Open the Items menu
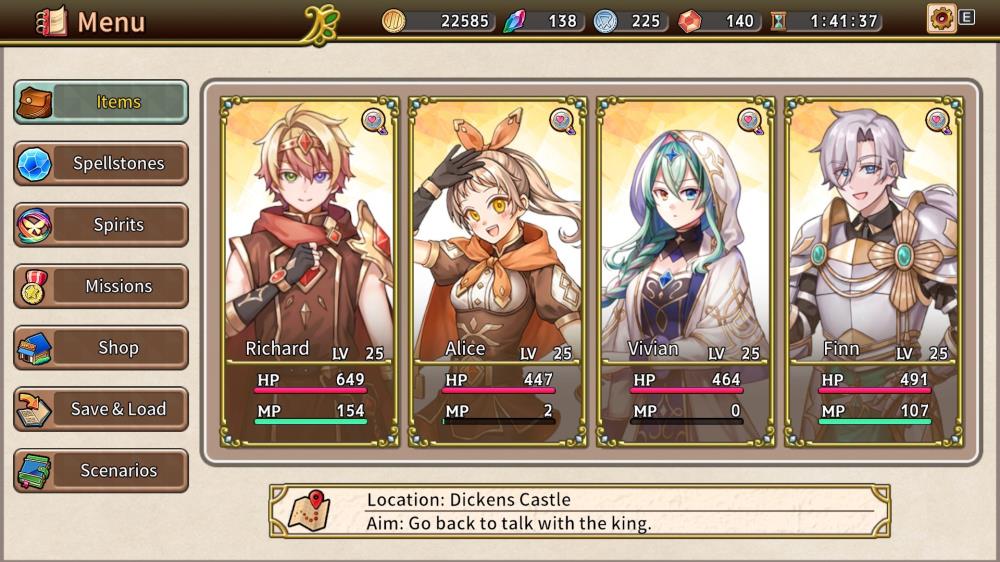Viewport: 1000px width, 562px height. coord(101,102)
